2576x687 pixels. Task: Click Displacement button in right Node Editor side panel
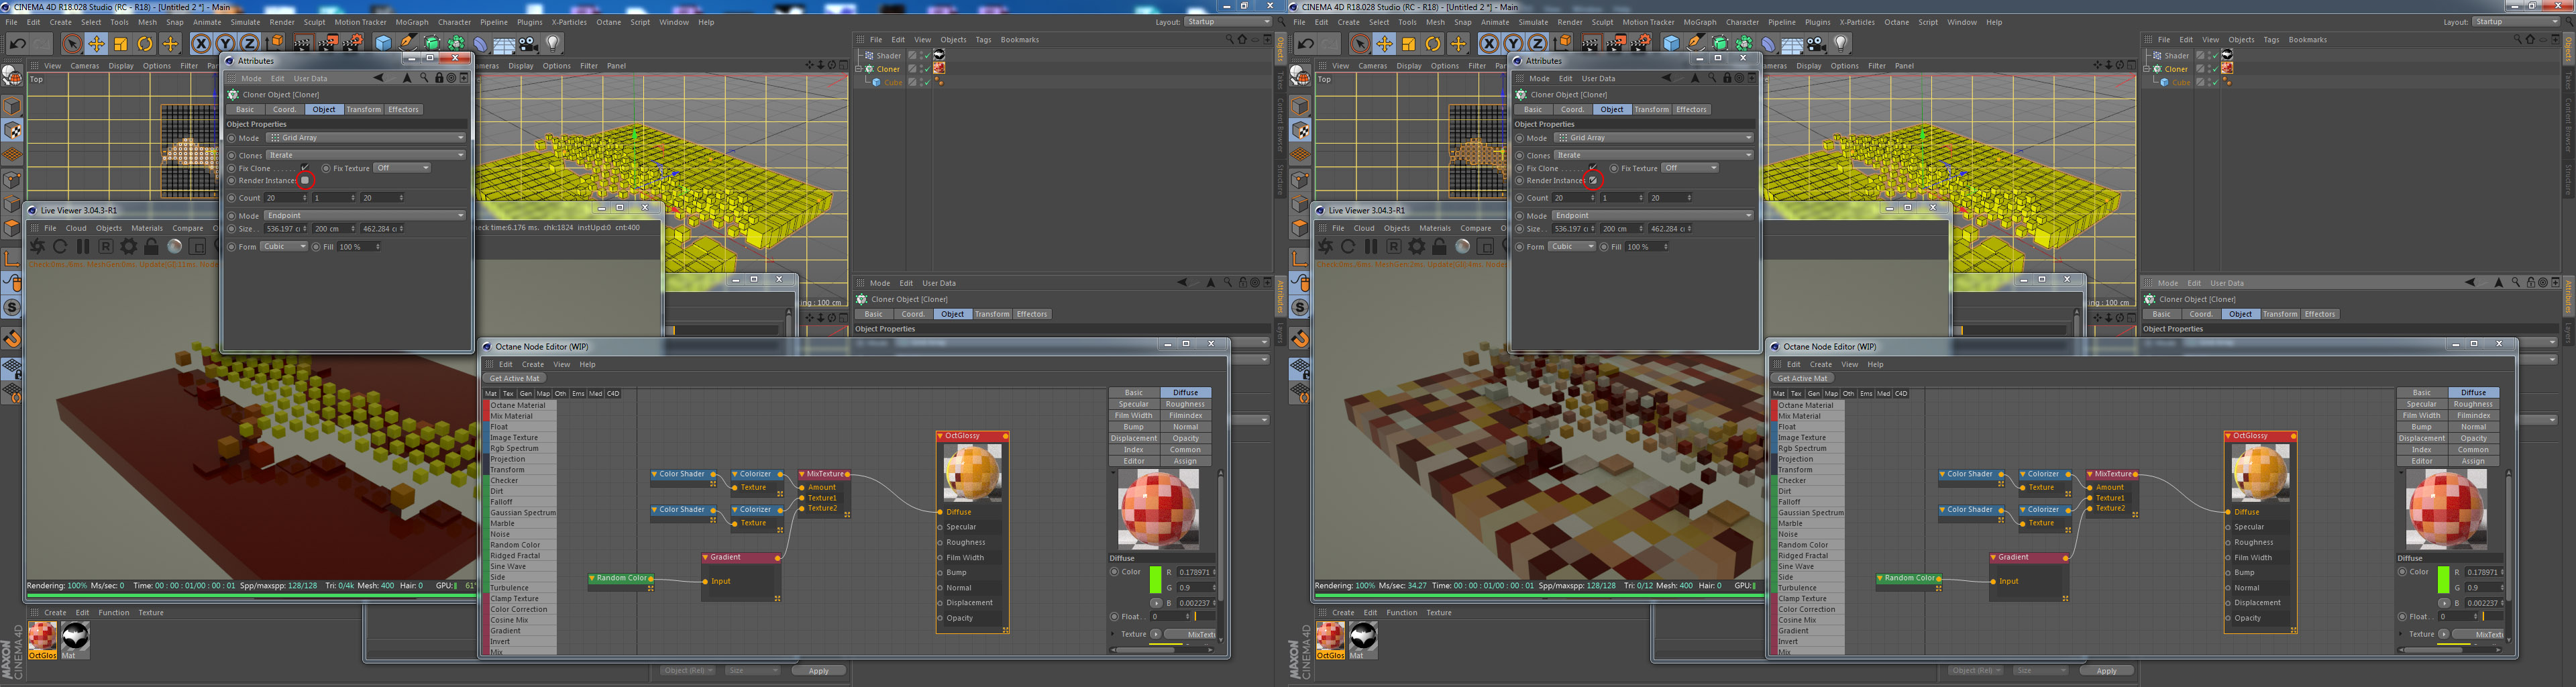pyautogui.click(x=2421, y=438)
